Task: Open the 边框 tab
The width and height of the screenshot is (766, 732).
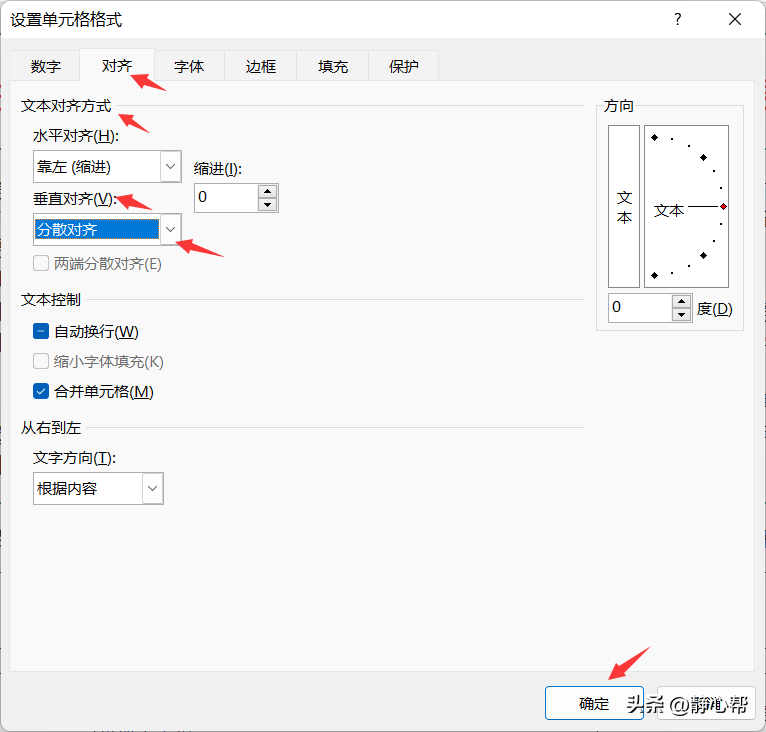Action: point(260,66)
